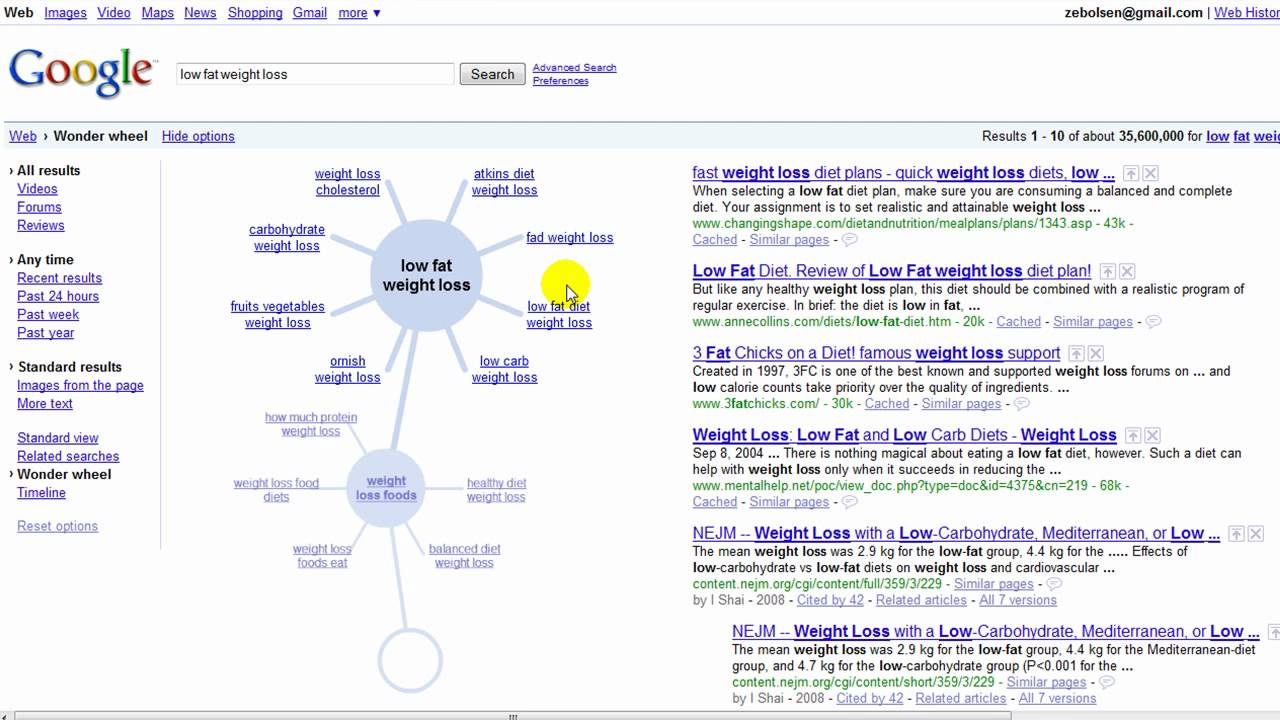The height and width of the screenshot is (720, 1280).
Task: Open Maps in the top navigation
Action: 158,13
